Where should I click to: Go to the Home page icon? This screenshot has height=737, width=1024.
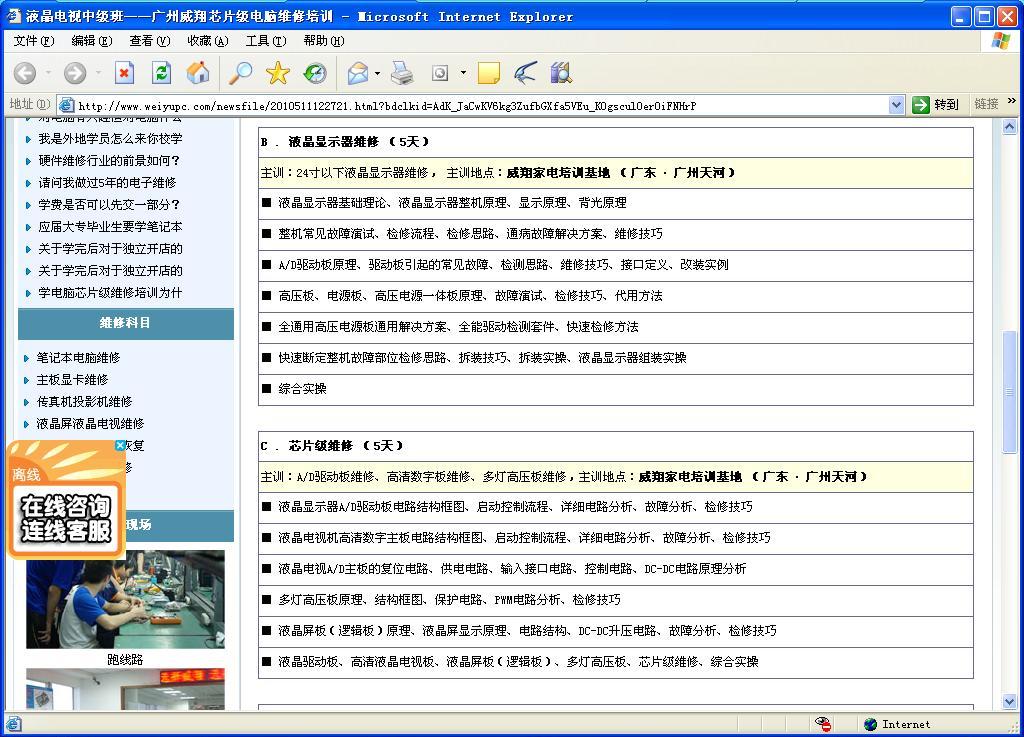(198, 73)
